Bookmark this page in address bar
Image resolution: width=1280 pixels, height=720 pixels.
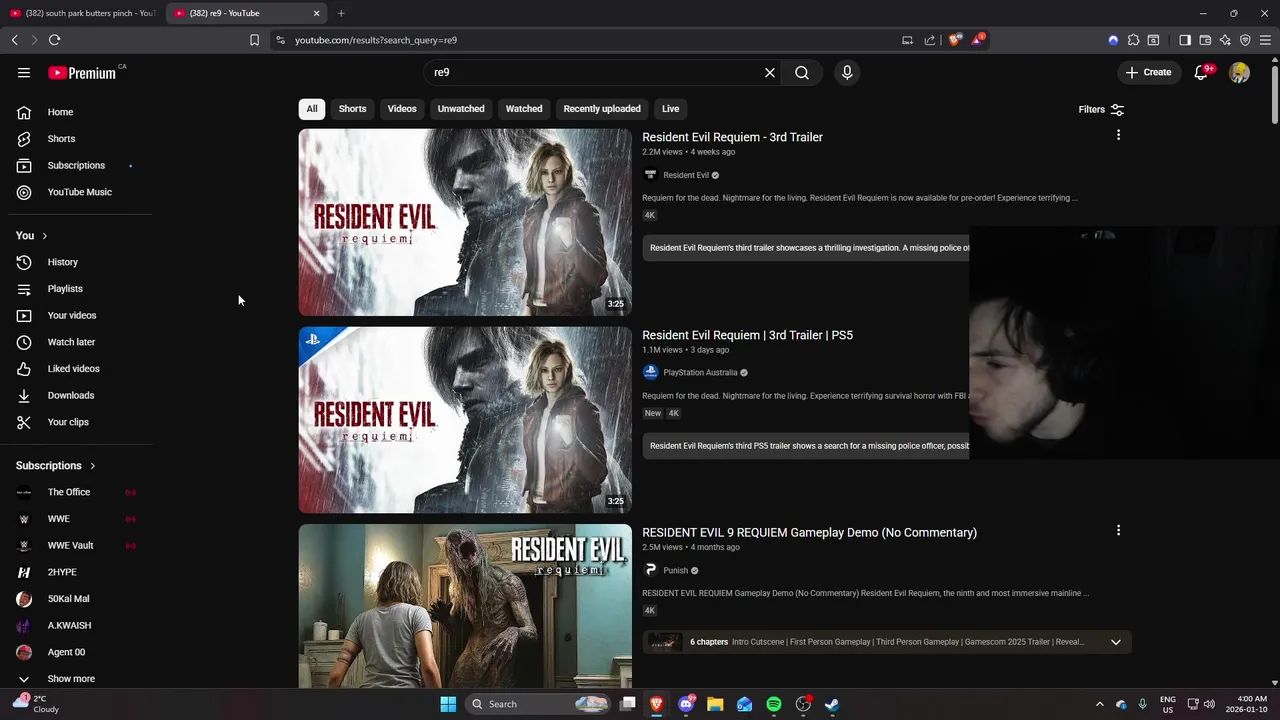[254, 40]
